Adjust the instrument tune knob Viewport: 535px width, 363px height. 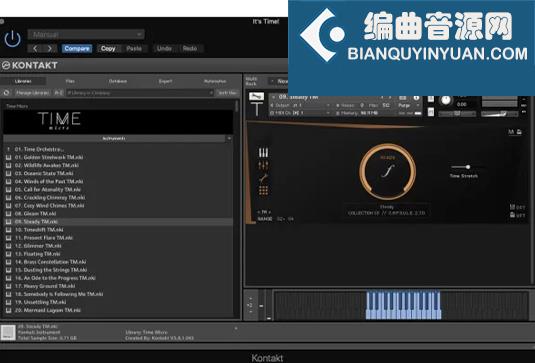tap(446, 100)
